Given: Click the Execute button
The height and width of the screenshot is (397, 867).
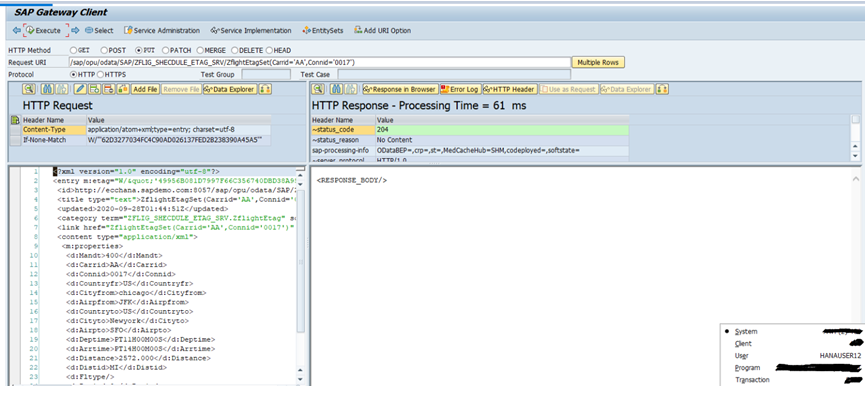Looking at the screenshot, I should pyautogui.click(x=44, y=30).
